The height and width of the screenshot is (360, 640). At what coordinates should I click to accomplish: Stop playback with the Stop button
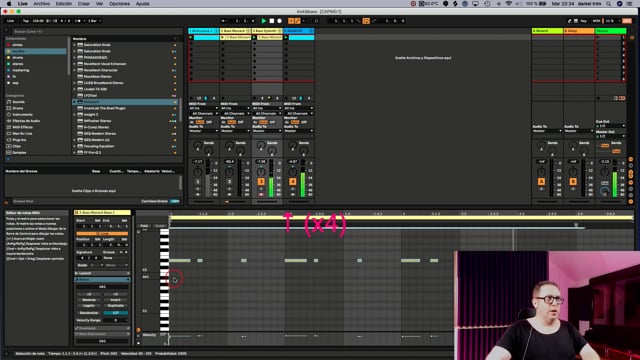click(272, 21)
